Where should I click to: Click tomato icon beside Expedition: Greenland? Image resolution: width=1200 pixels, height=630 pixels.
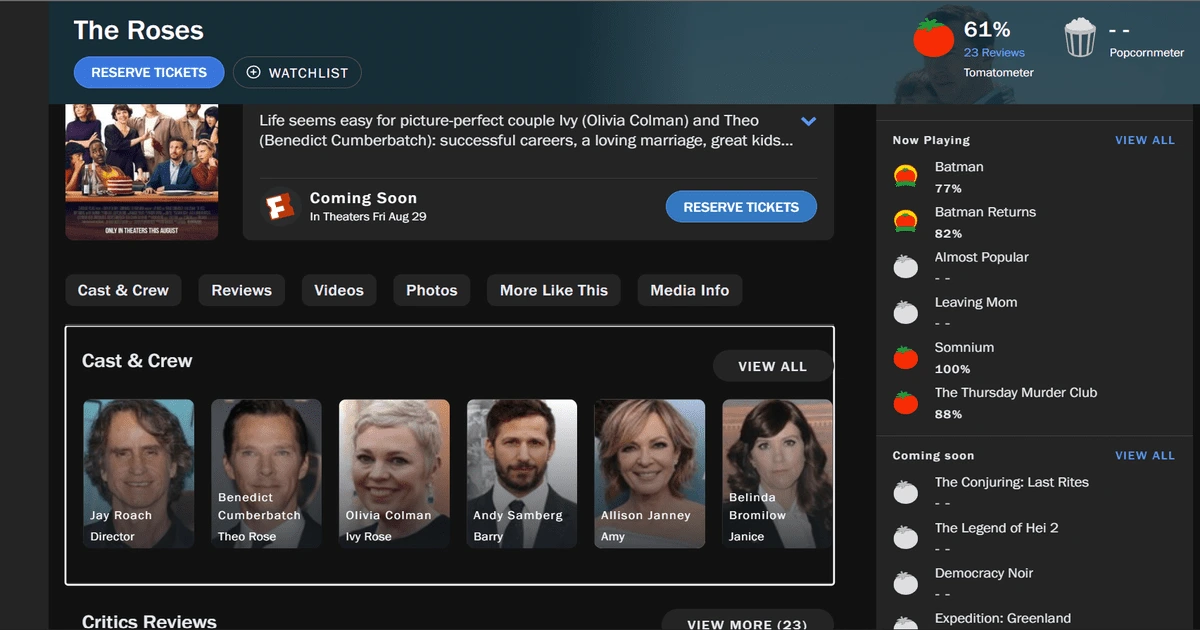pyautogui.click(x=906, y=622)
